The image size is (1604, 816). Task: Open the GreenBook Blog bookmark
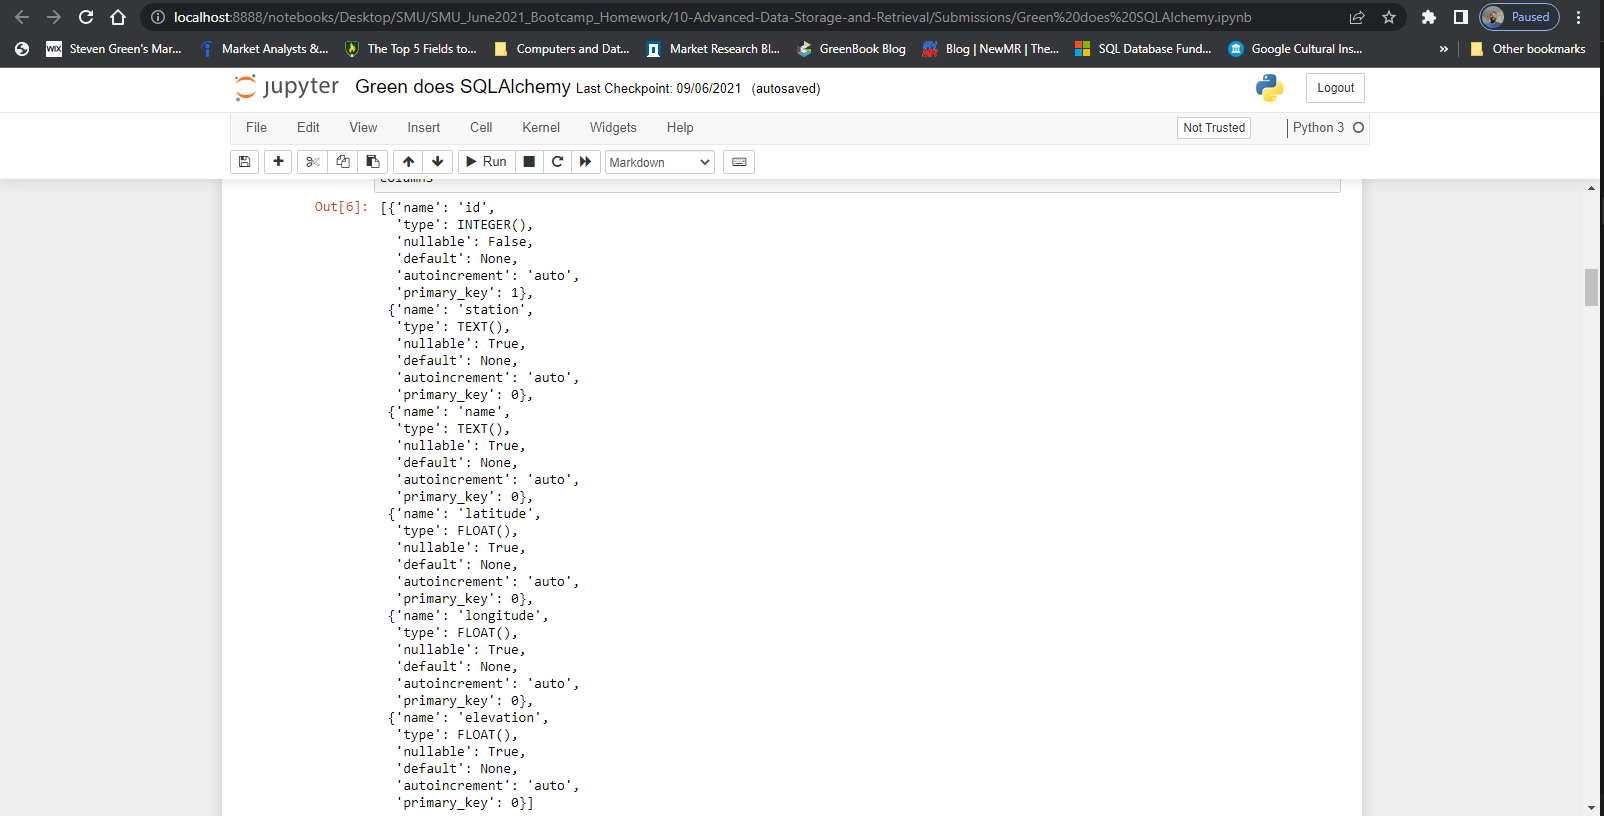[852, 49]
